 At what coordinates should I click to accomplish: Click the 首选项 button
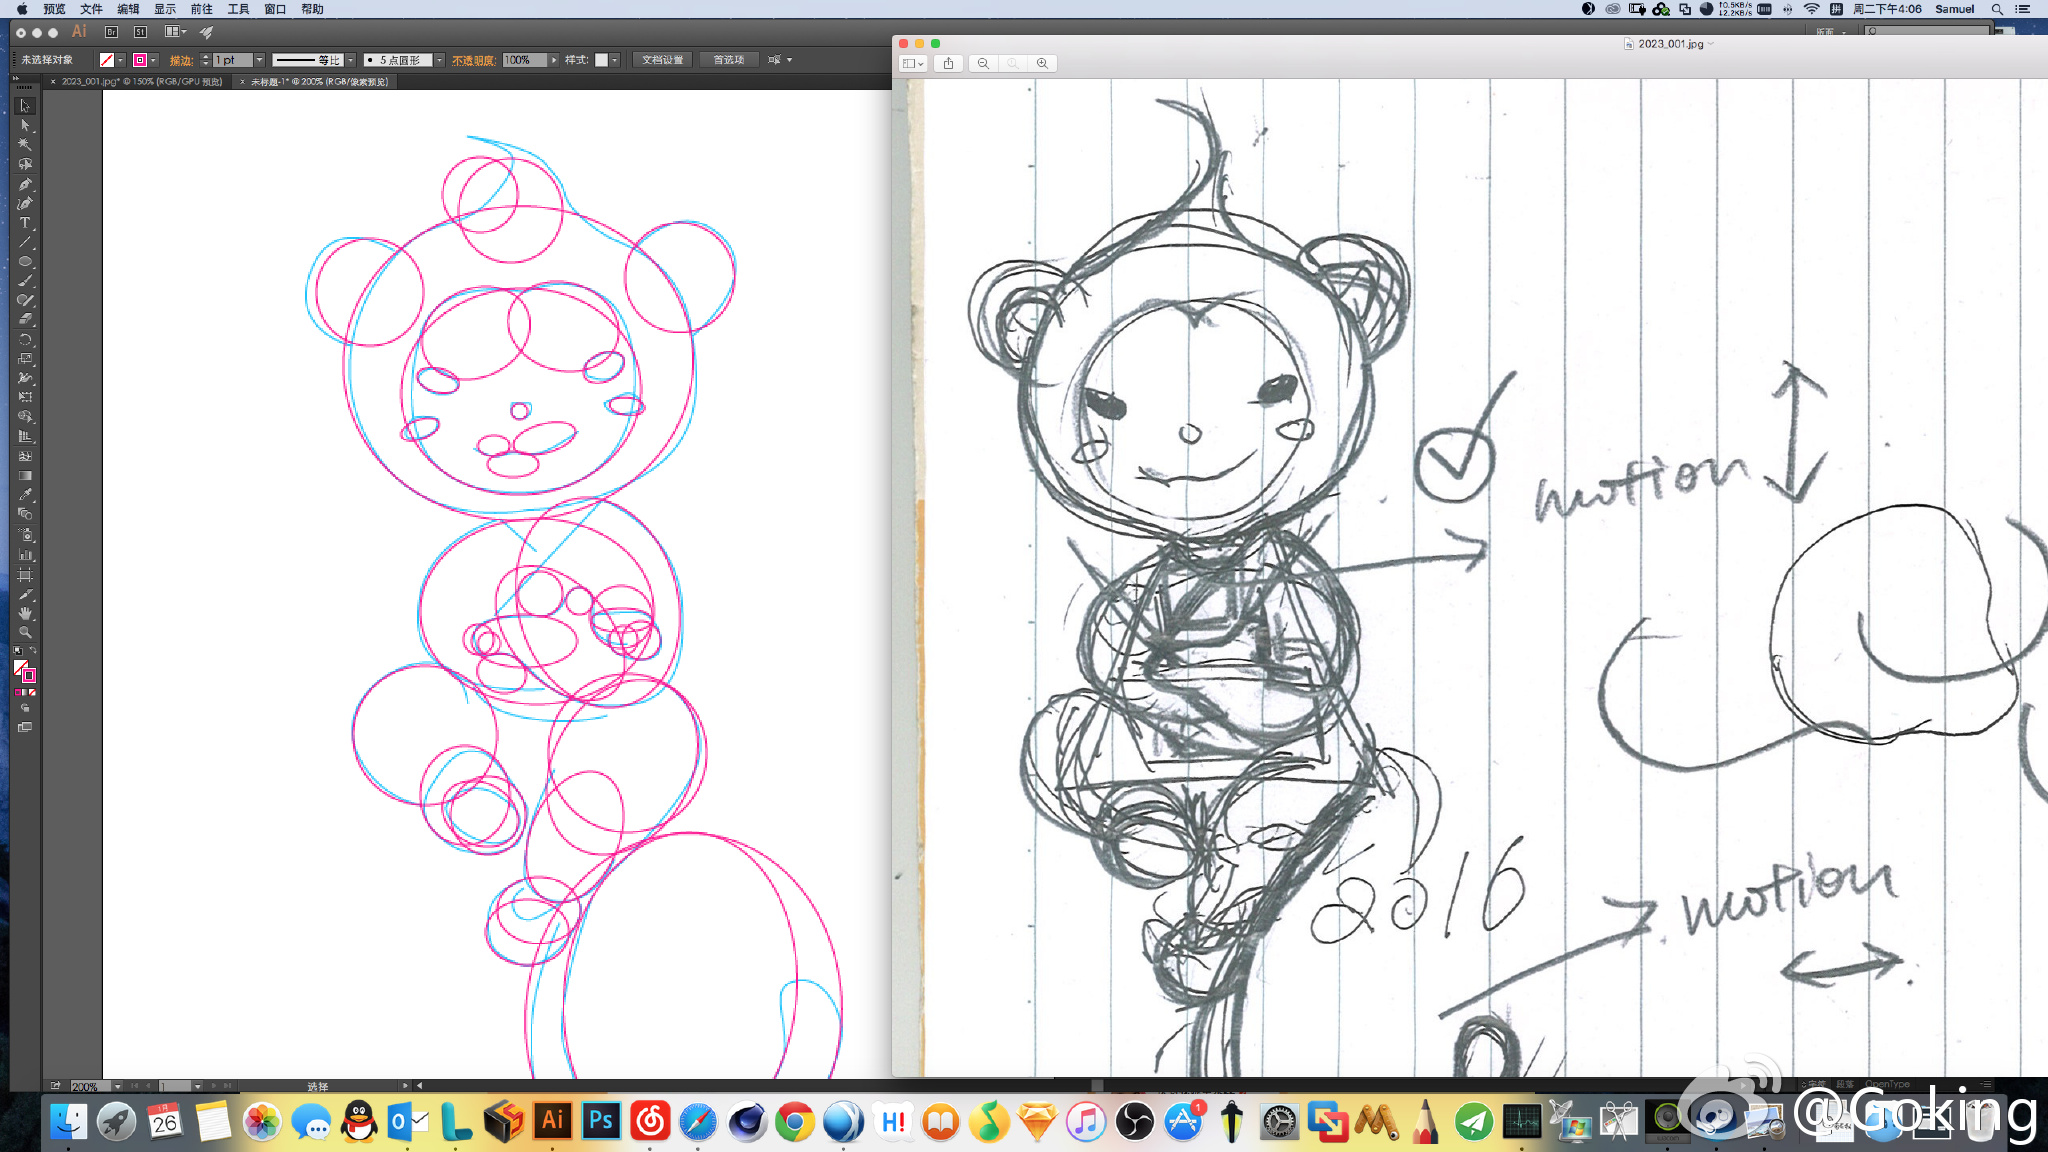pos(728,60)
